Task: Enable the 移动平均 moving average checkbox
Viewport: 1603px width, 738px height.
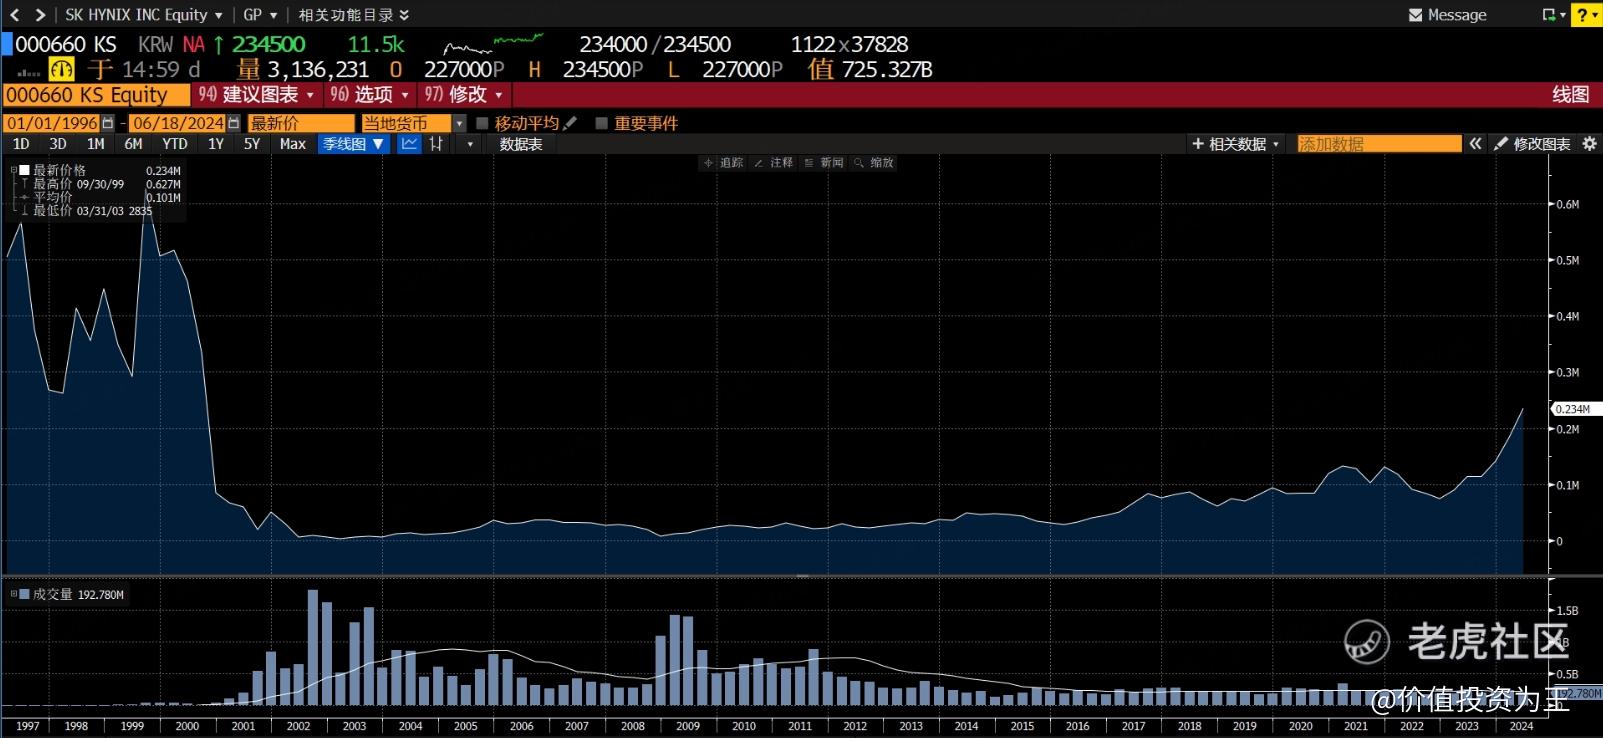Action: pos(482,123)
